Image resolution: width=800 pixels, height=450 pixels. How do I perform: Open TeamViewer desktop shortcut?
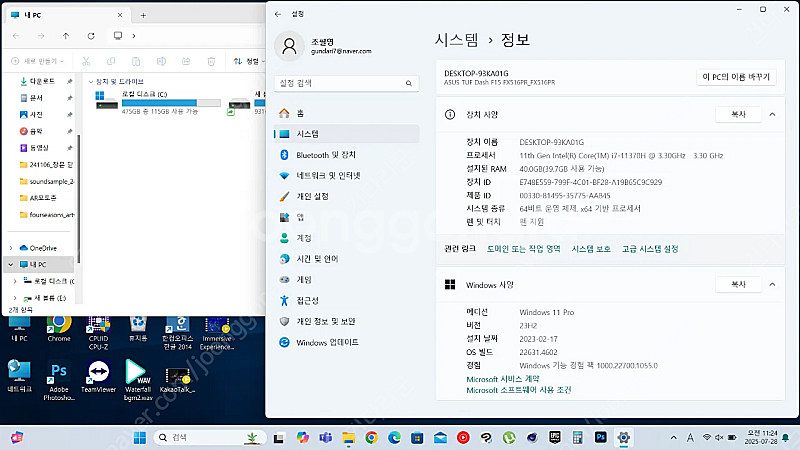pyautogui.click(x=98, y=377)
